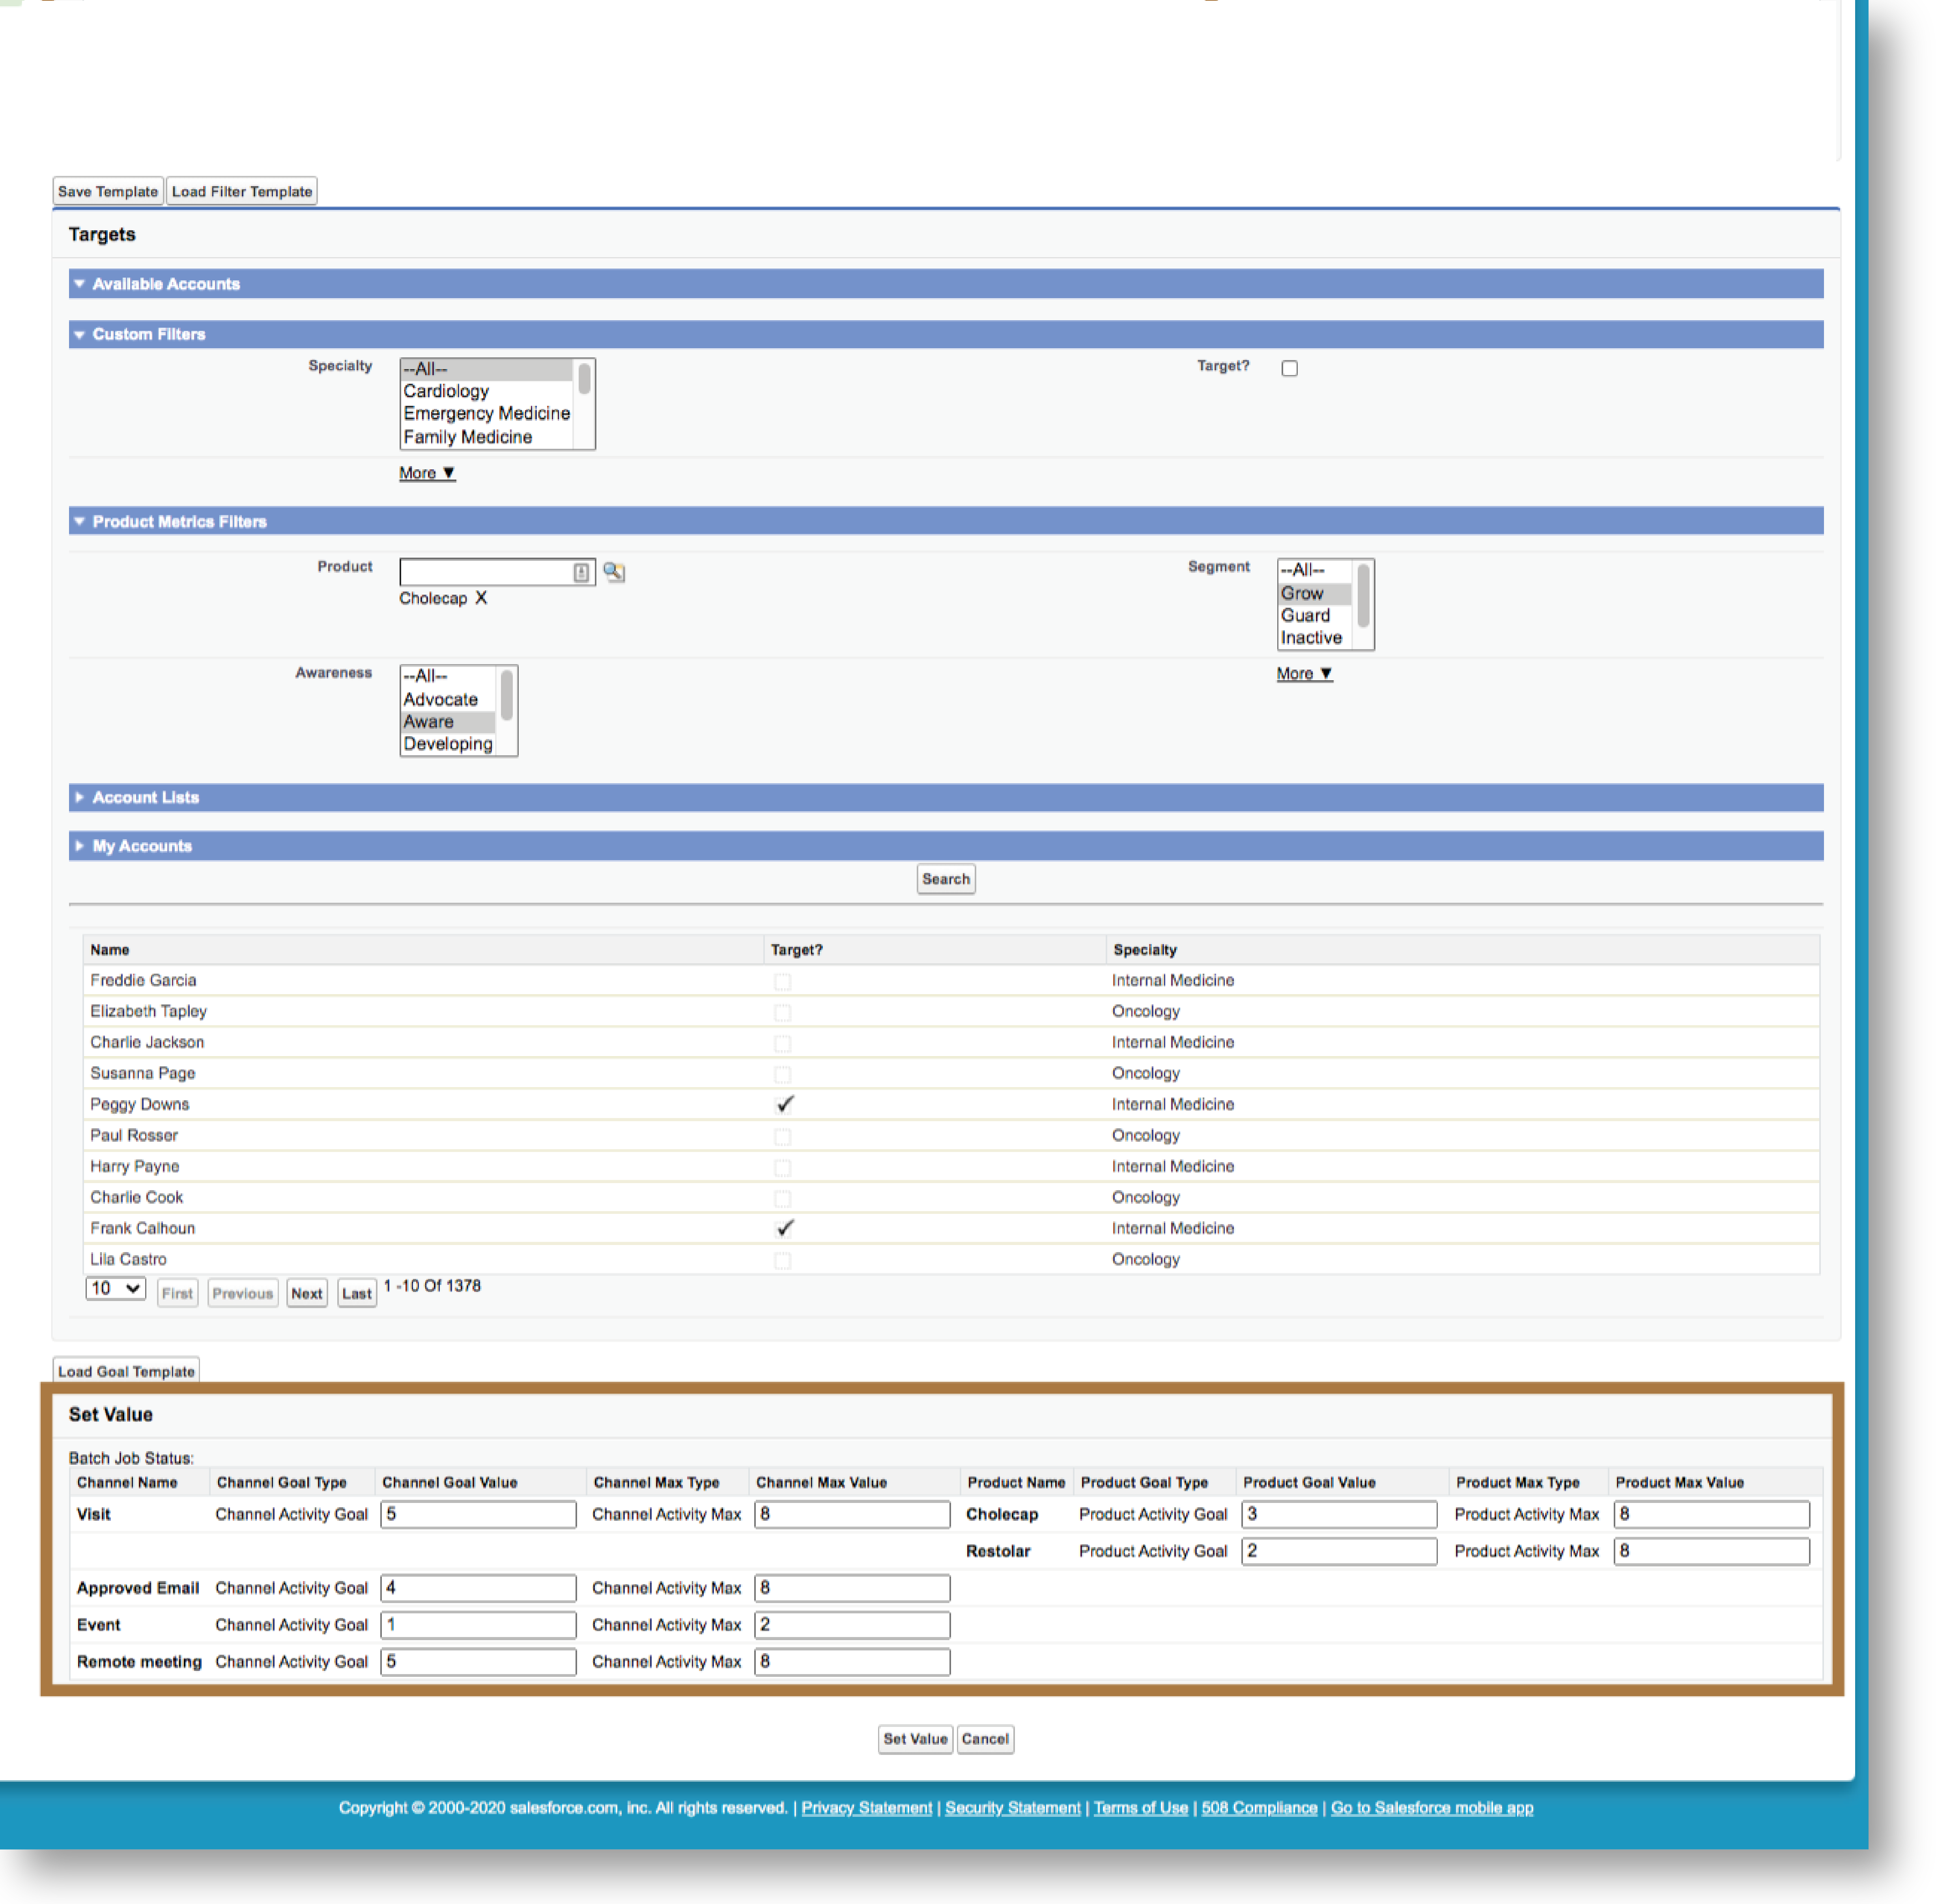The width and height of the screenshot is (1936, 1904).
Task: Follow Go to Salesforce mobile app link
Action: click(1431, 1808)
